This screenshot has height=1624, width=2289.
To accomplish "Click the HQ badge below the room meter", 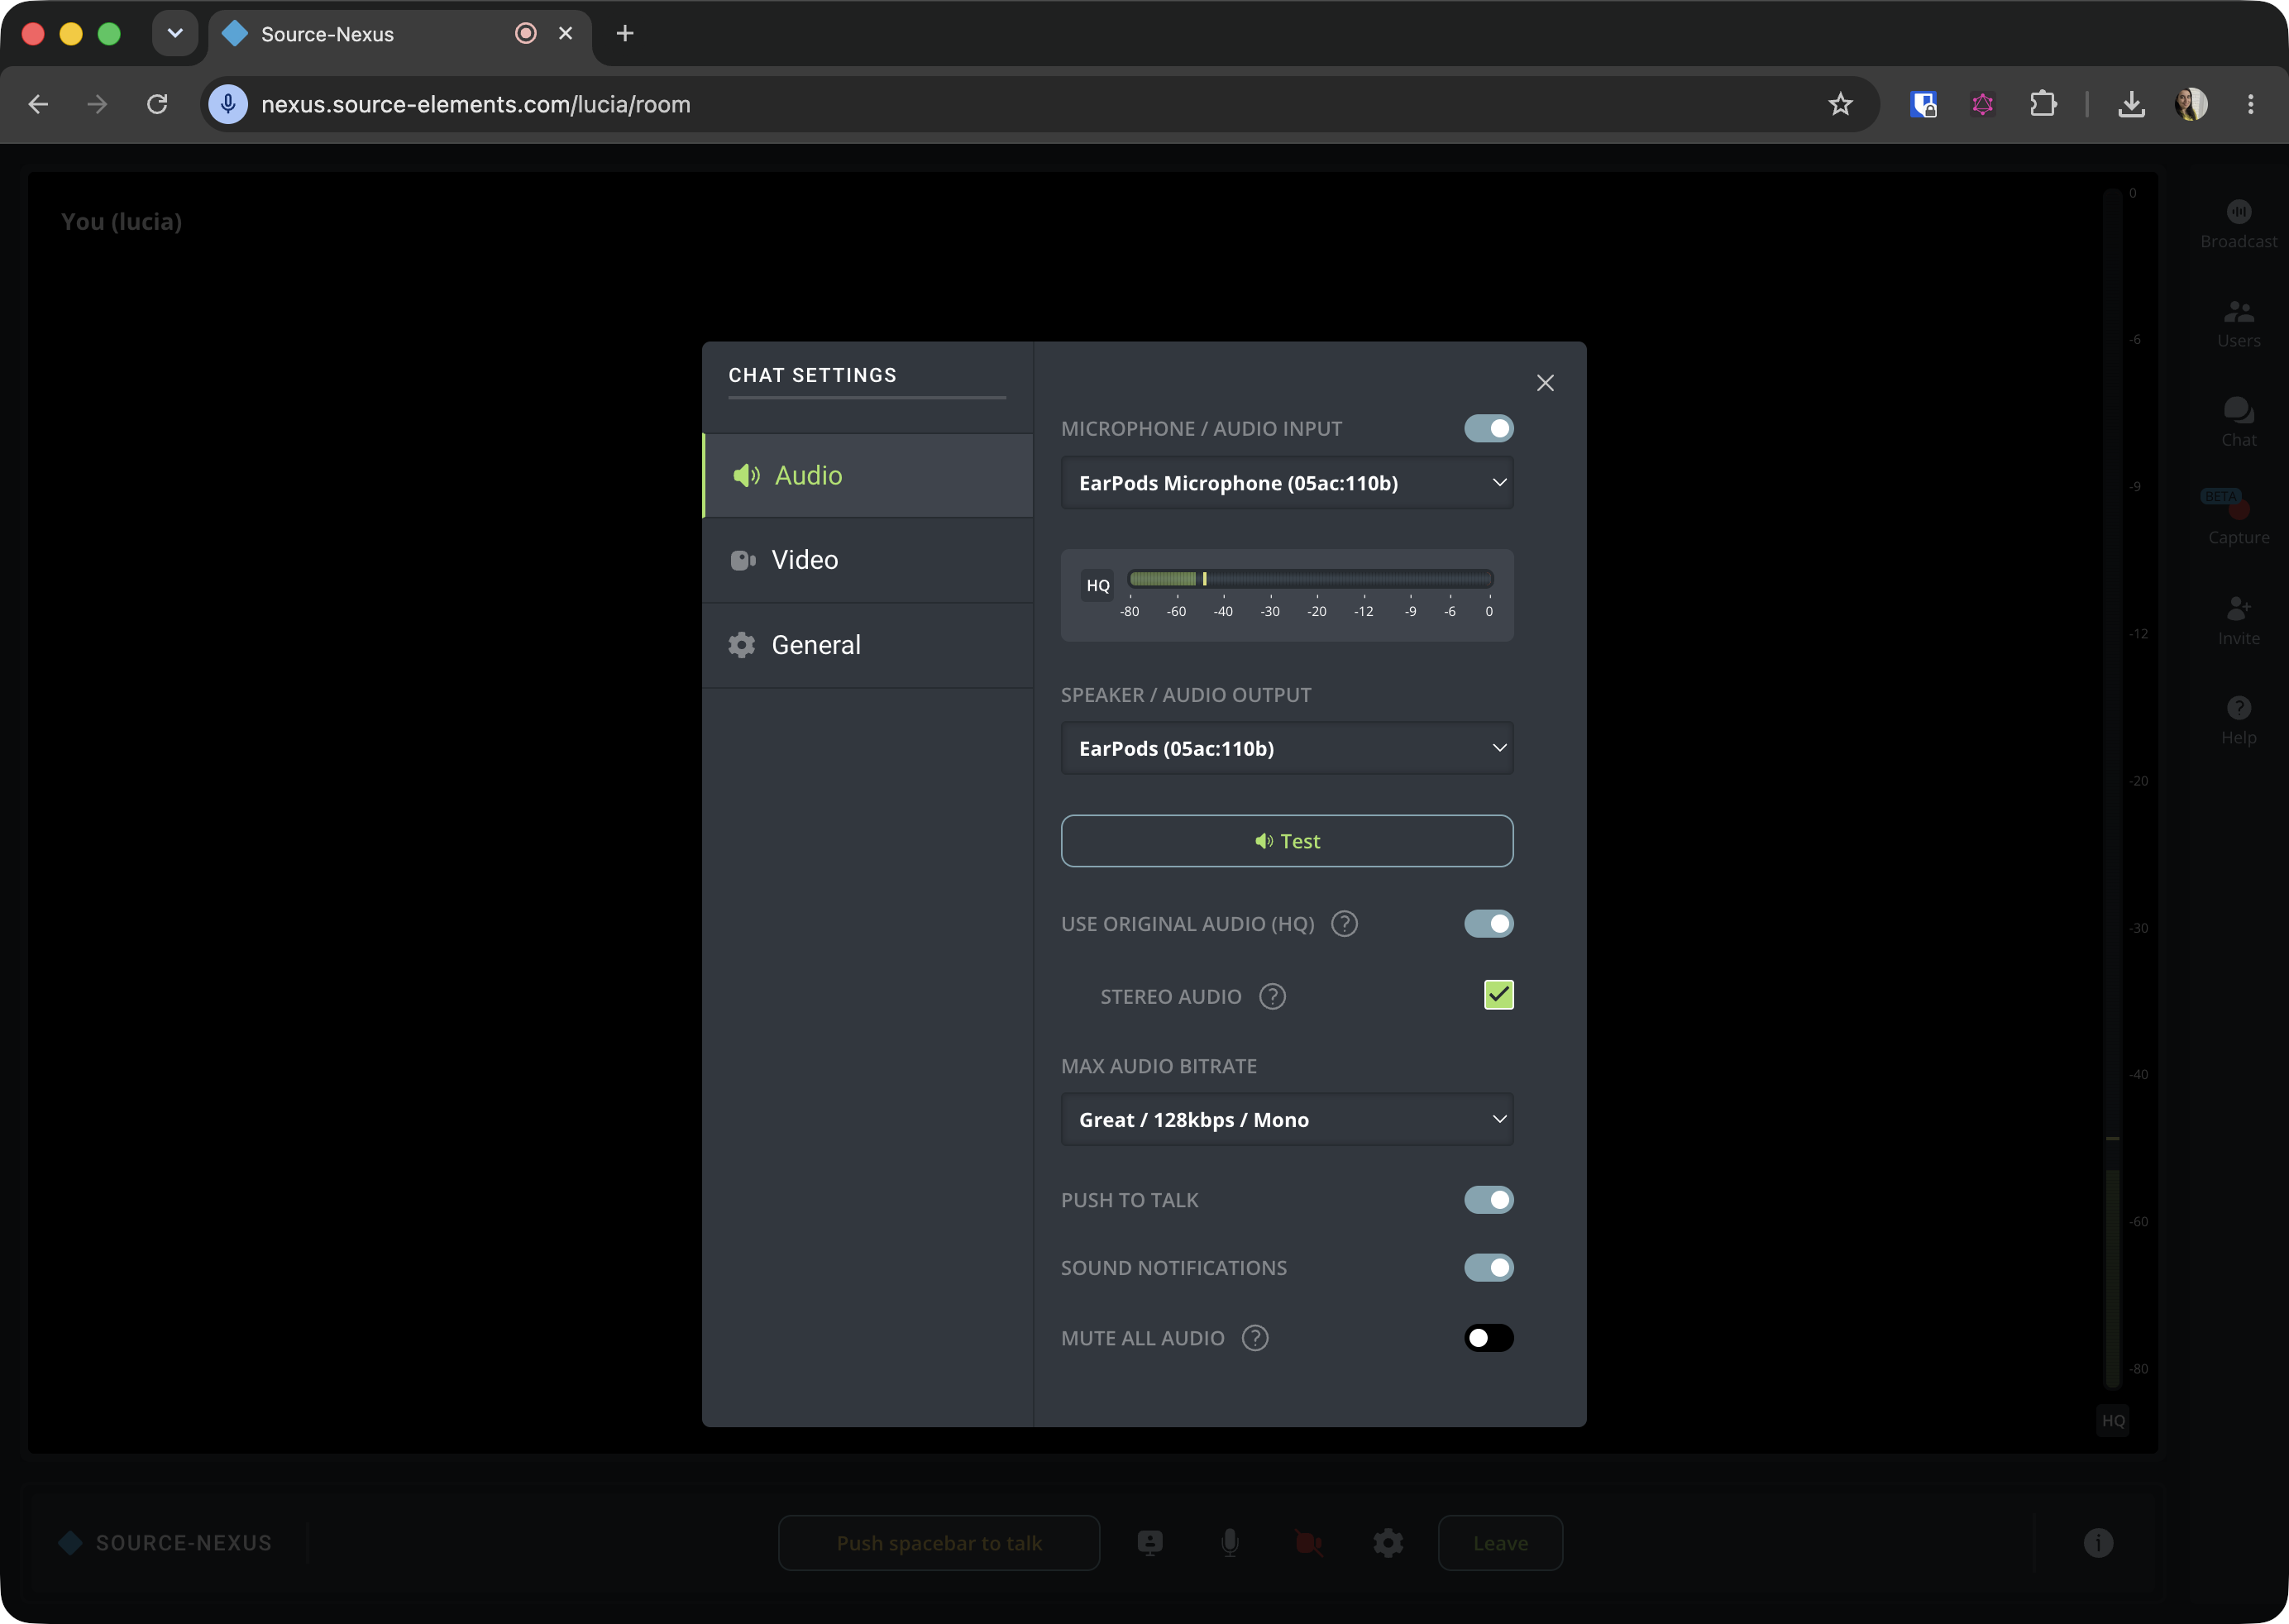I will pyautogui.click(x=2113, y=1420).
